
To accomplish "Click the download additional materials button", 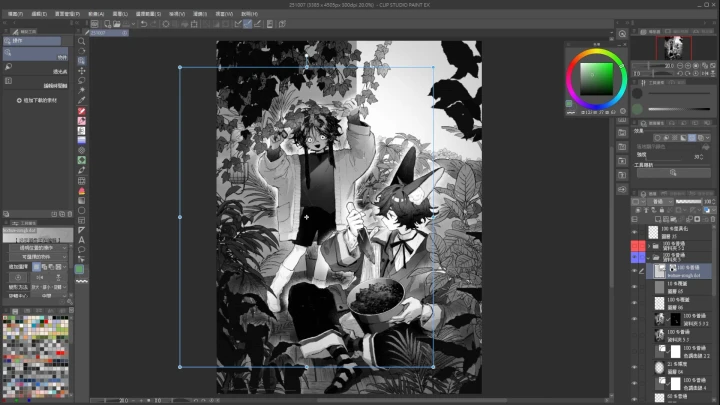I will [40, 101].
